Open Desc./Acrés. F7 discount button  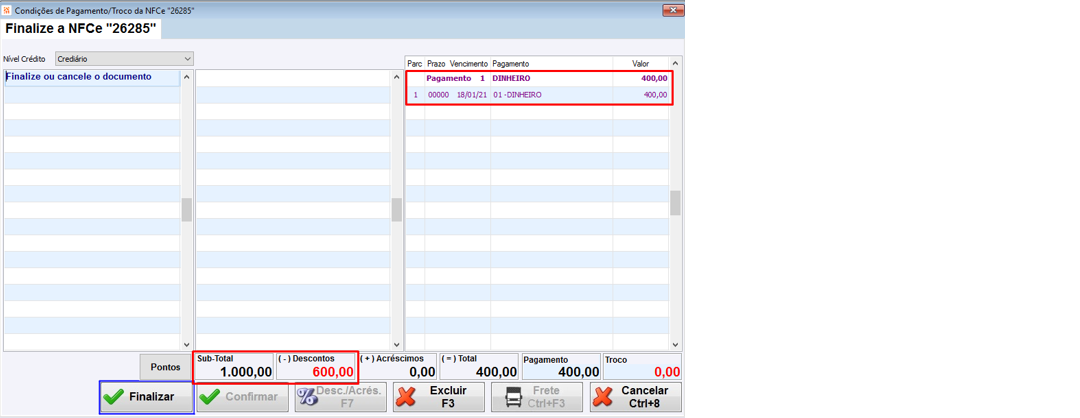[340, 397]
